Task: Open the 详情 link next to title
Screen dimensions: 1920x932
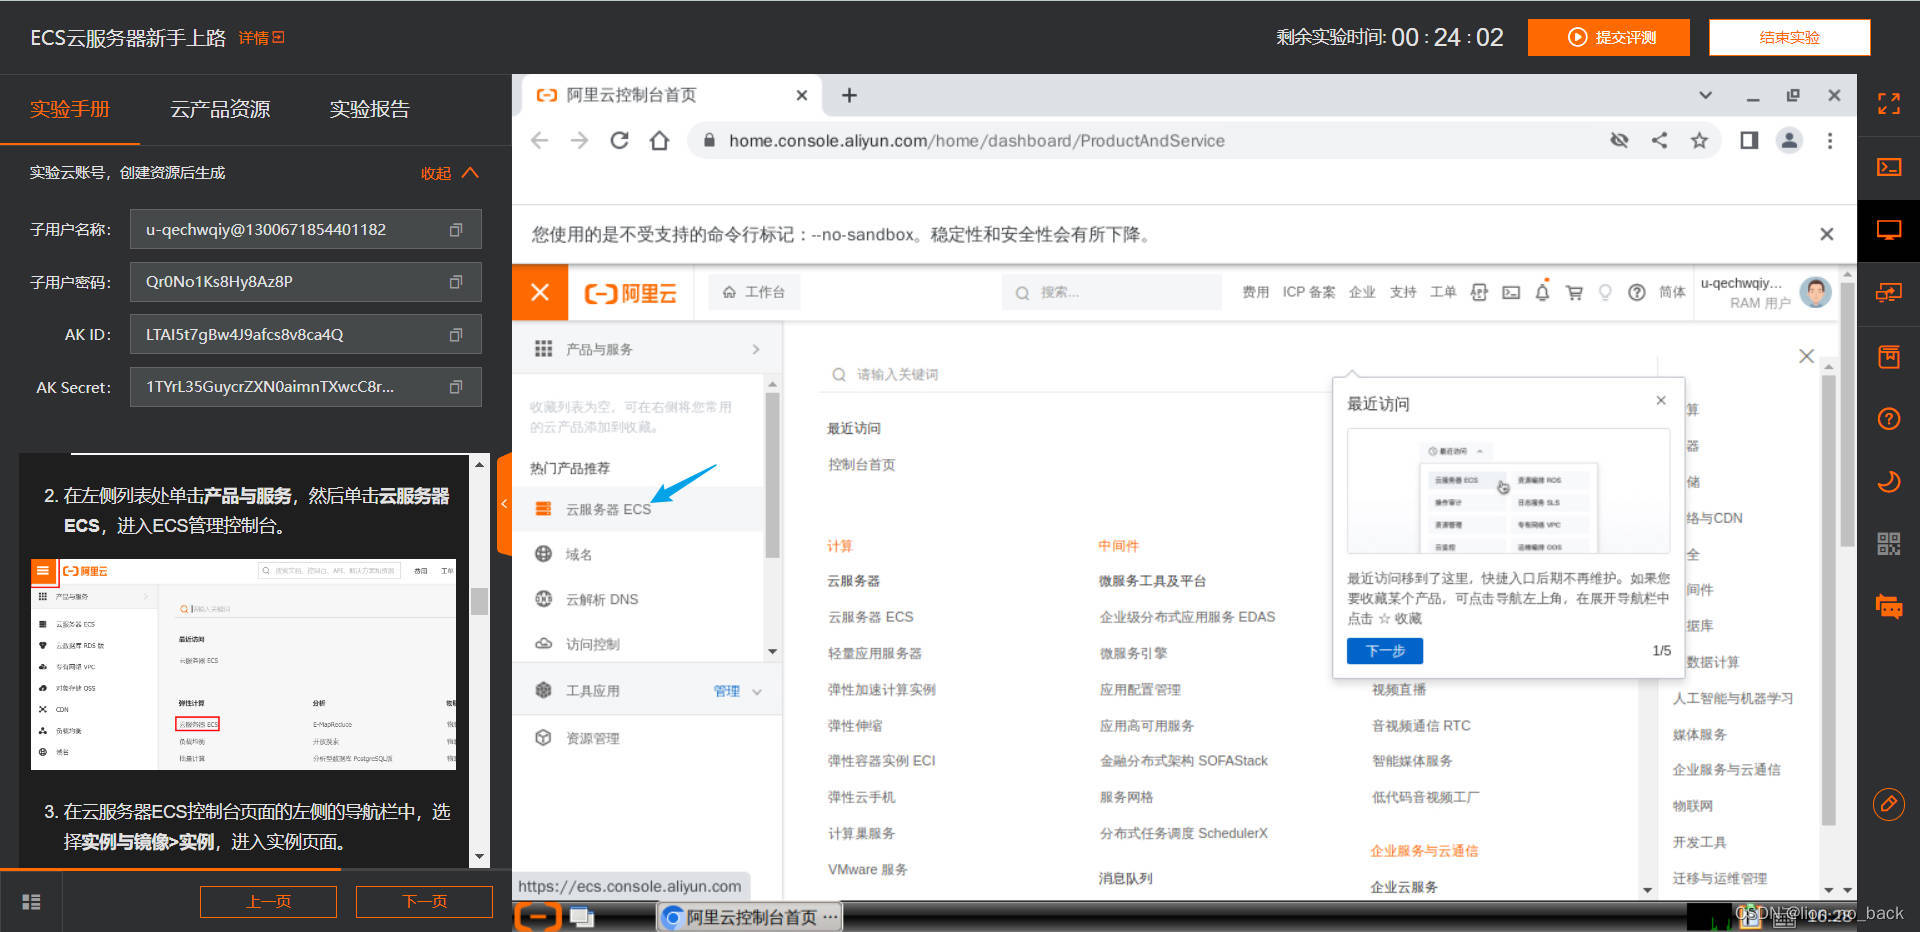Action: (x=261, y=38)
